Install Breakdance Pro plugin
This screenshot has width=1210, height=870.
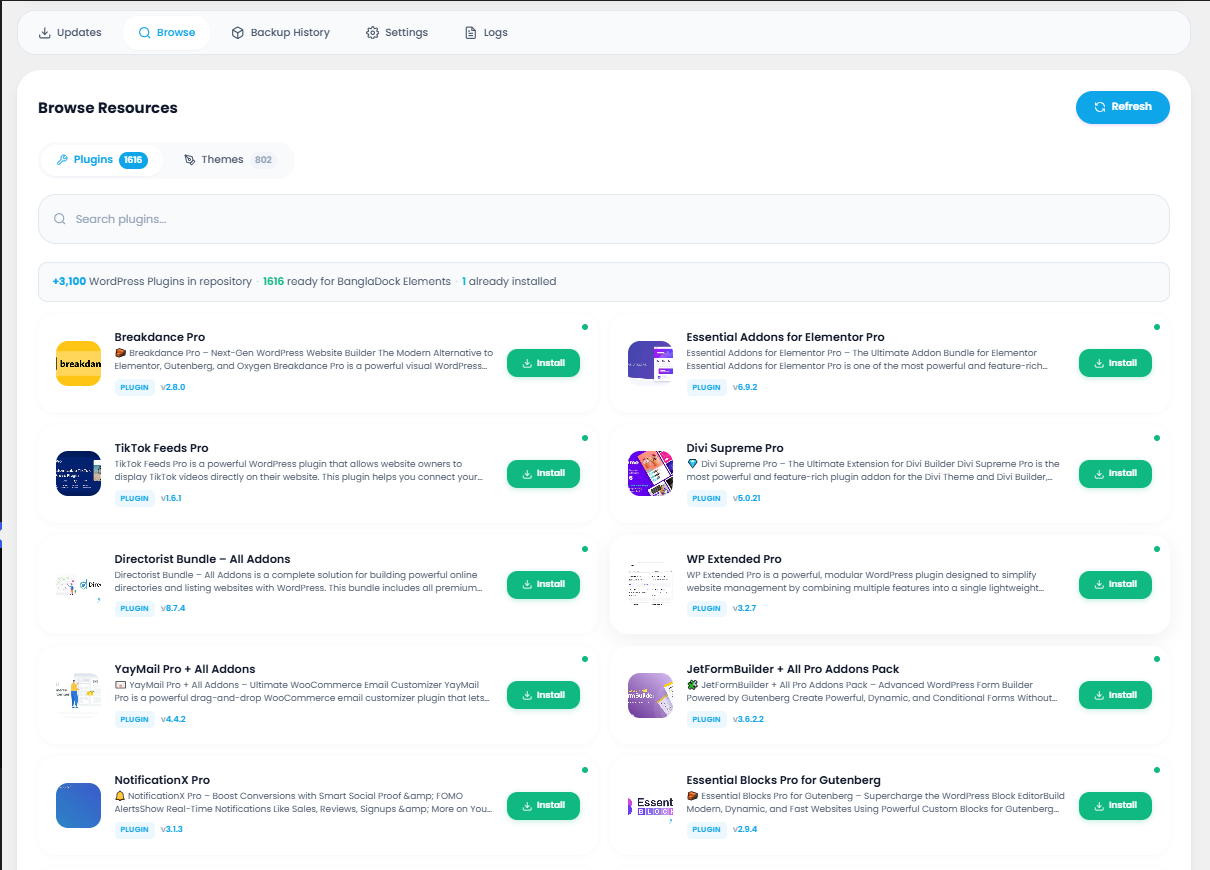[x=543, y=363]
